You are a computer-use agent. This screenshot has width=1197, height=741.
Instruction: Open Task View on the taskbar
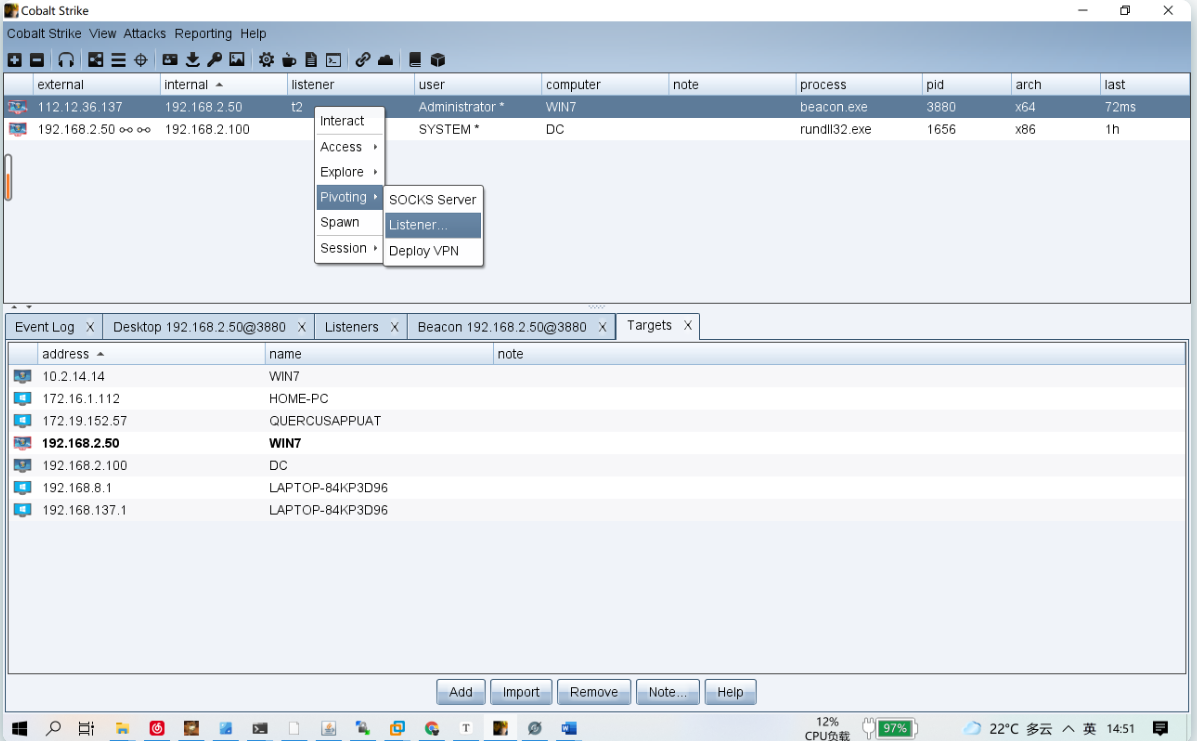pos(86,728)
